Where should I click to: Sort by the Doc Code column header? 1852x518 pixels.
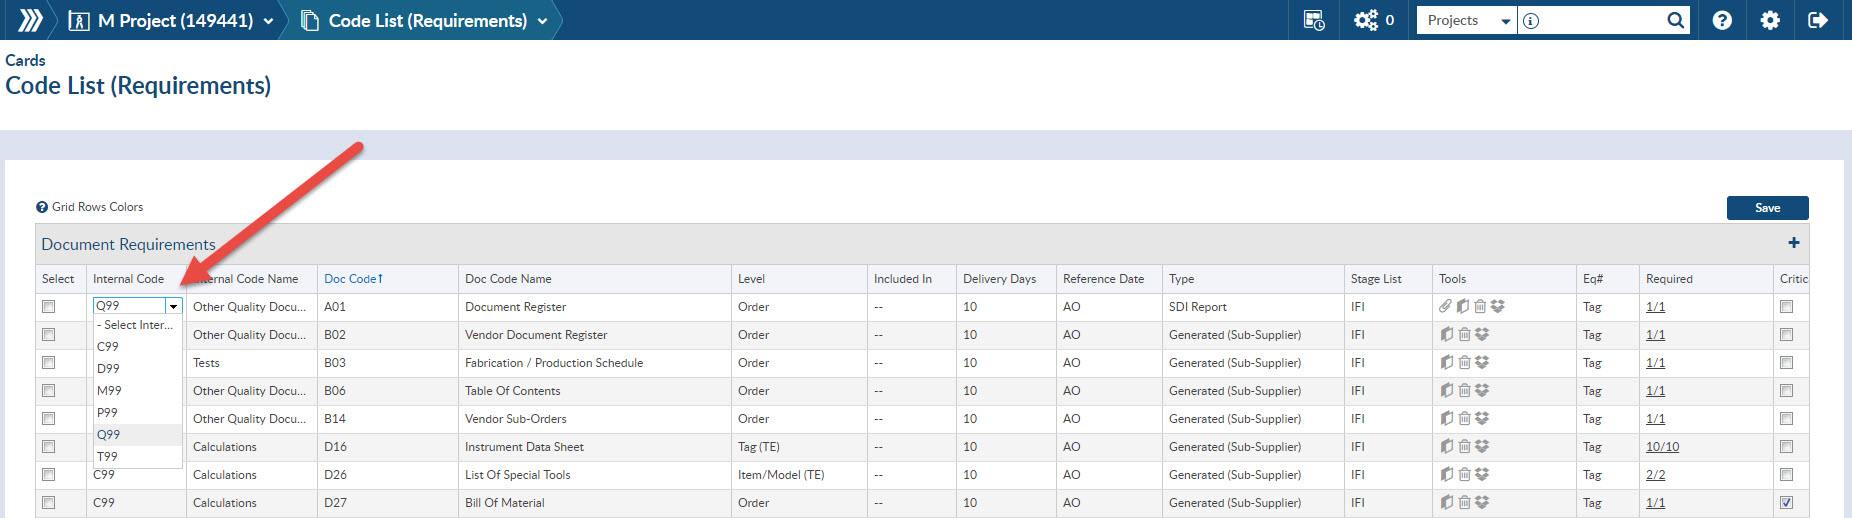(x=354, y=279)
